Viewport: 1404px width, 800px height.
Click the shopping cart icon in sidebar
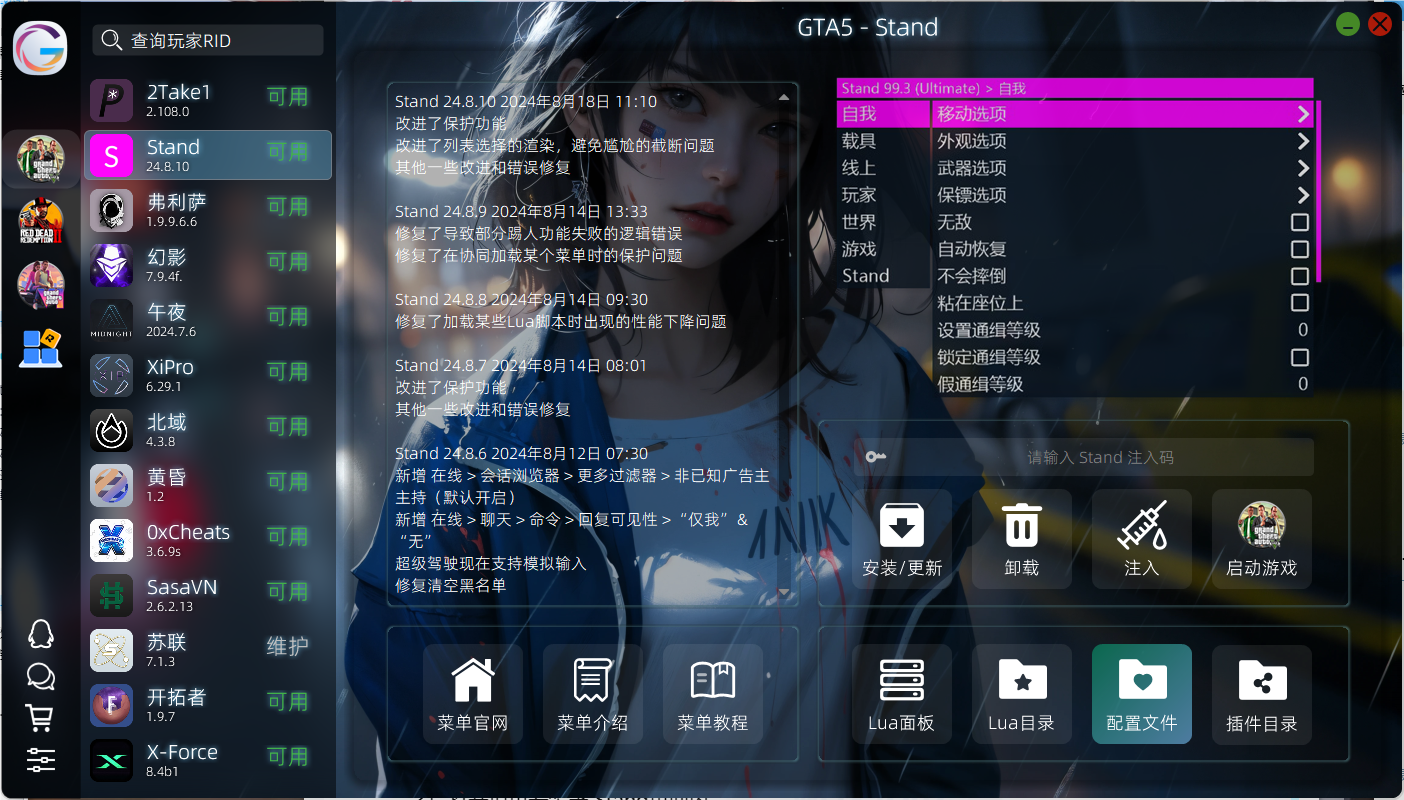pos(40,718)
